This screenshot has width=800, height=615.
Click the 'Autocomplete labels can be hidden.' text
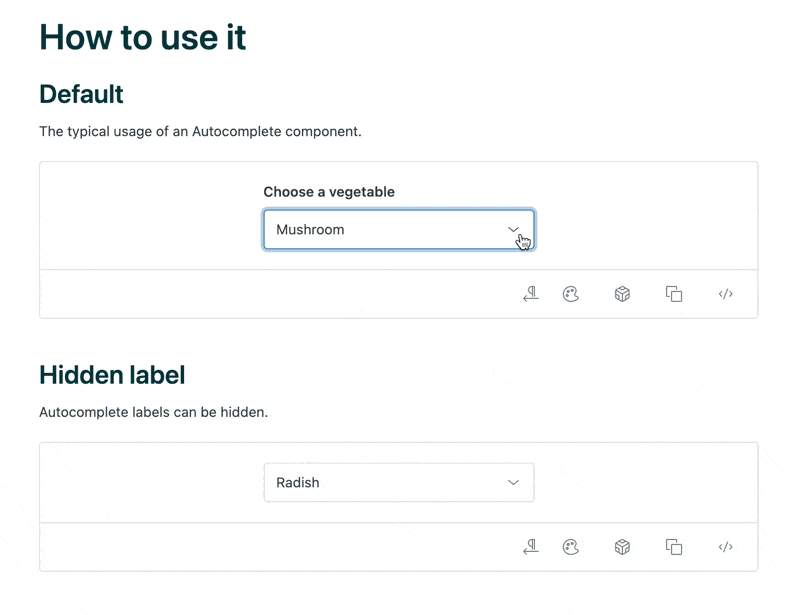pos(154,412)
